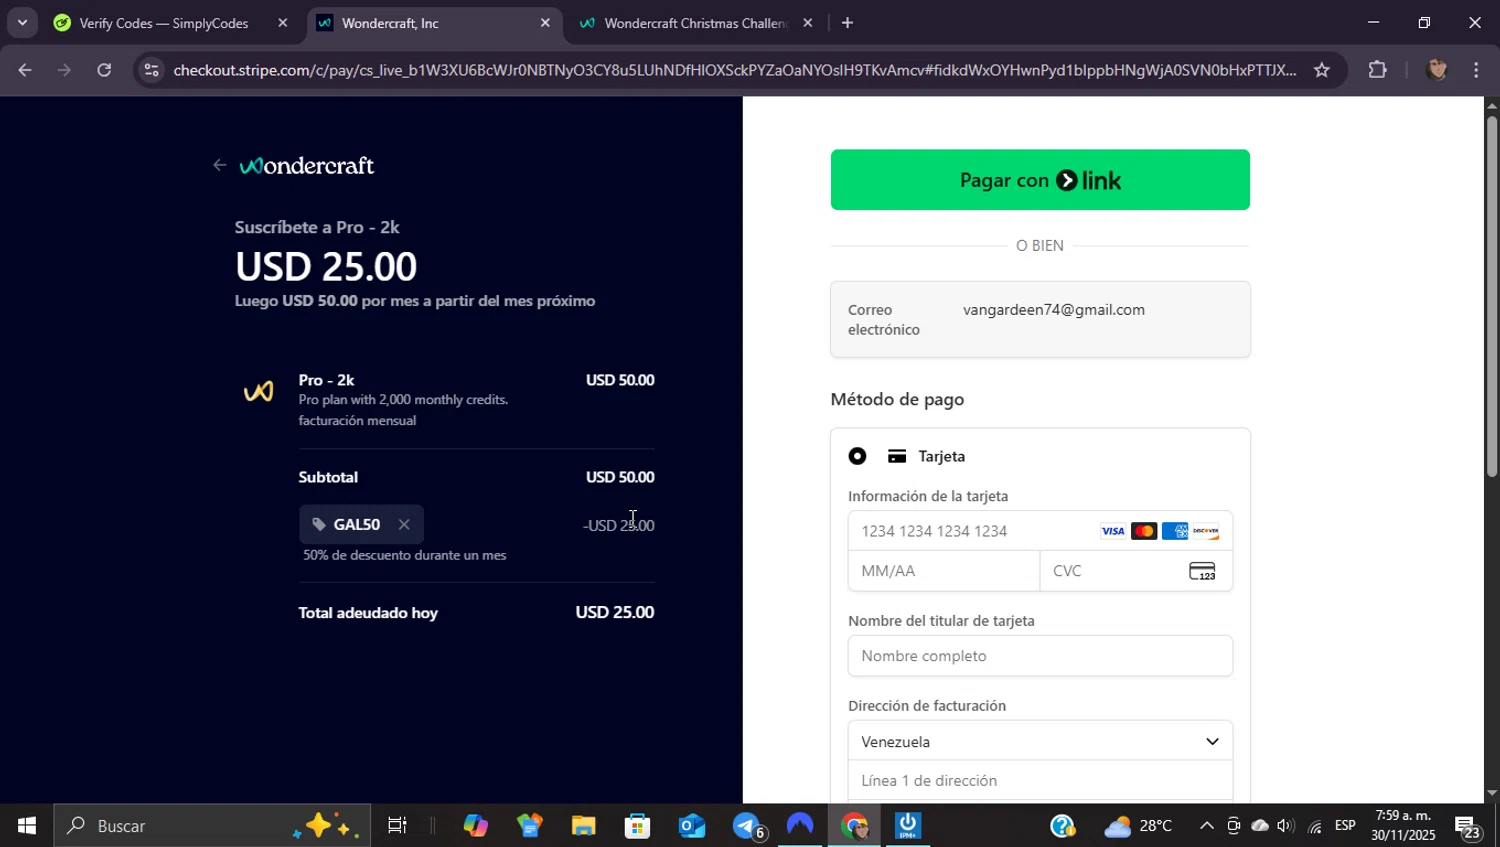Open the notification center icon
Image resolution: width=1500 pixels, height=847 pixels.
point(1468,827)
